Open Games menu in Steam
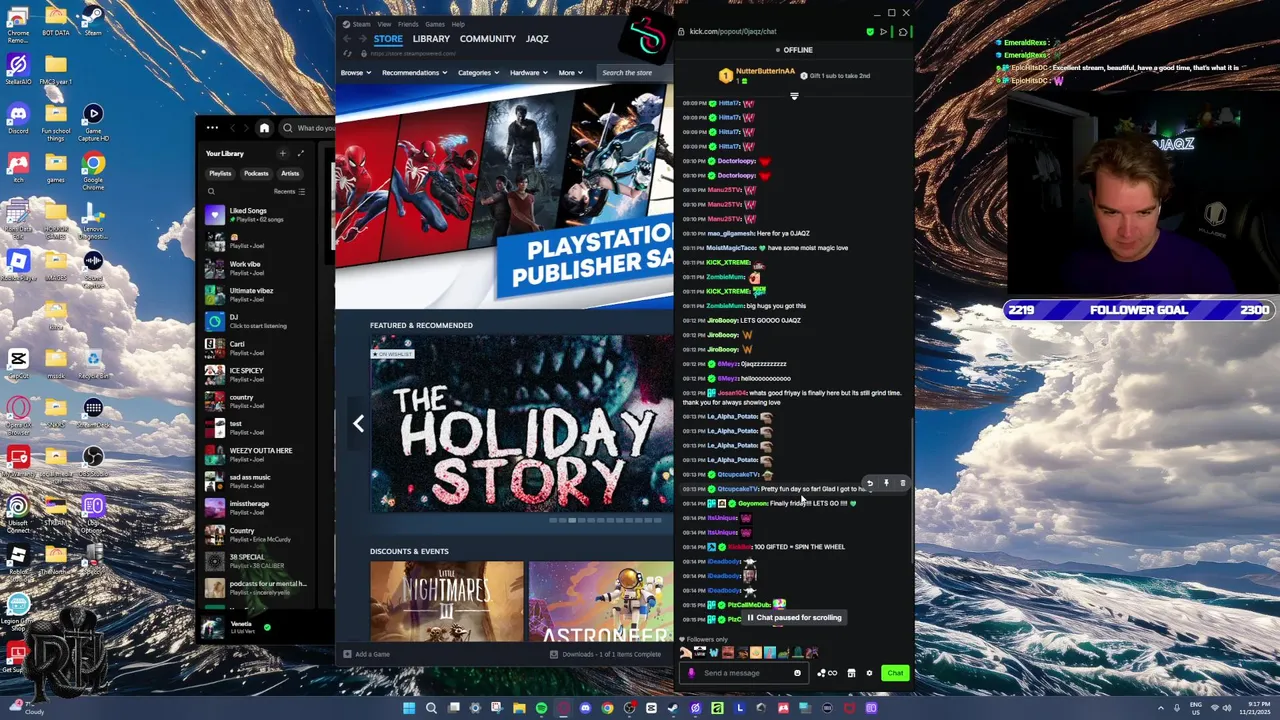Image resolution: width=1280 pixels, height=720 pixels. 435,24
